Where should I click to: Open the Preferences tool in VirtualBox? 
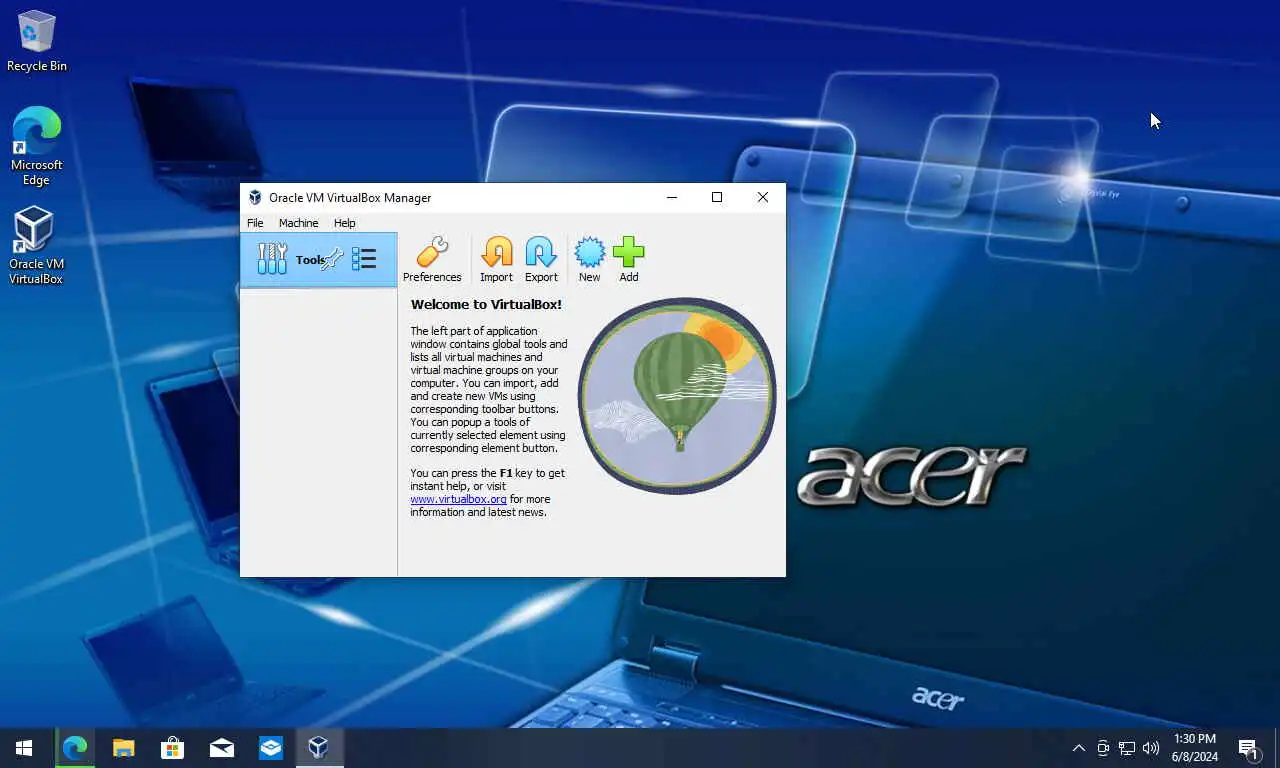tap(432, 260)
